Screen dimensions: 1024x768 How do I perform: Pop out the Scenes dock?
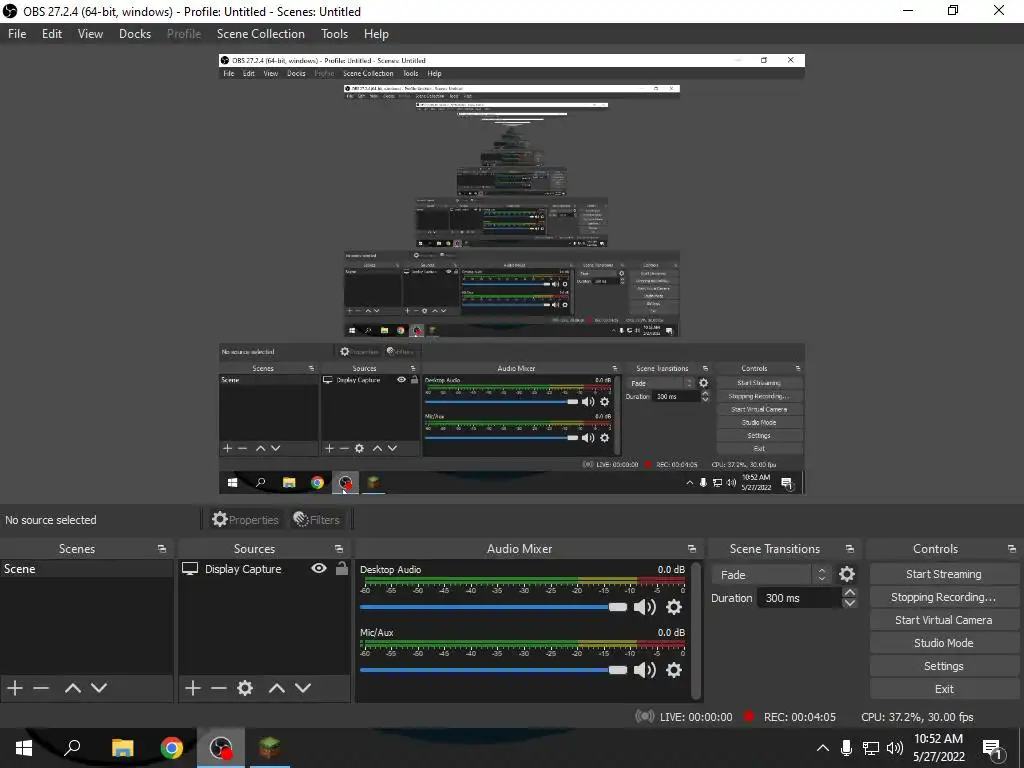[x=162, y=549]
